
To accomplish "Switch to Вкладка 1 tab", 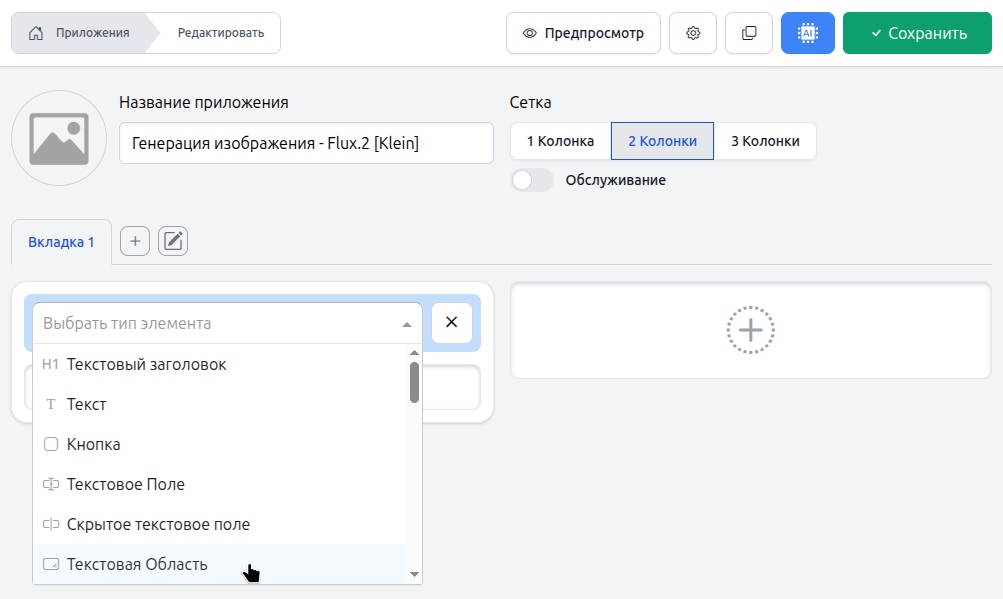I will coord(61,242).
